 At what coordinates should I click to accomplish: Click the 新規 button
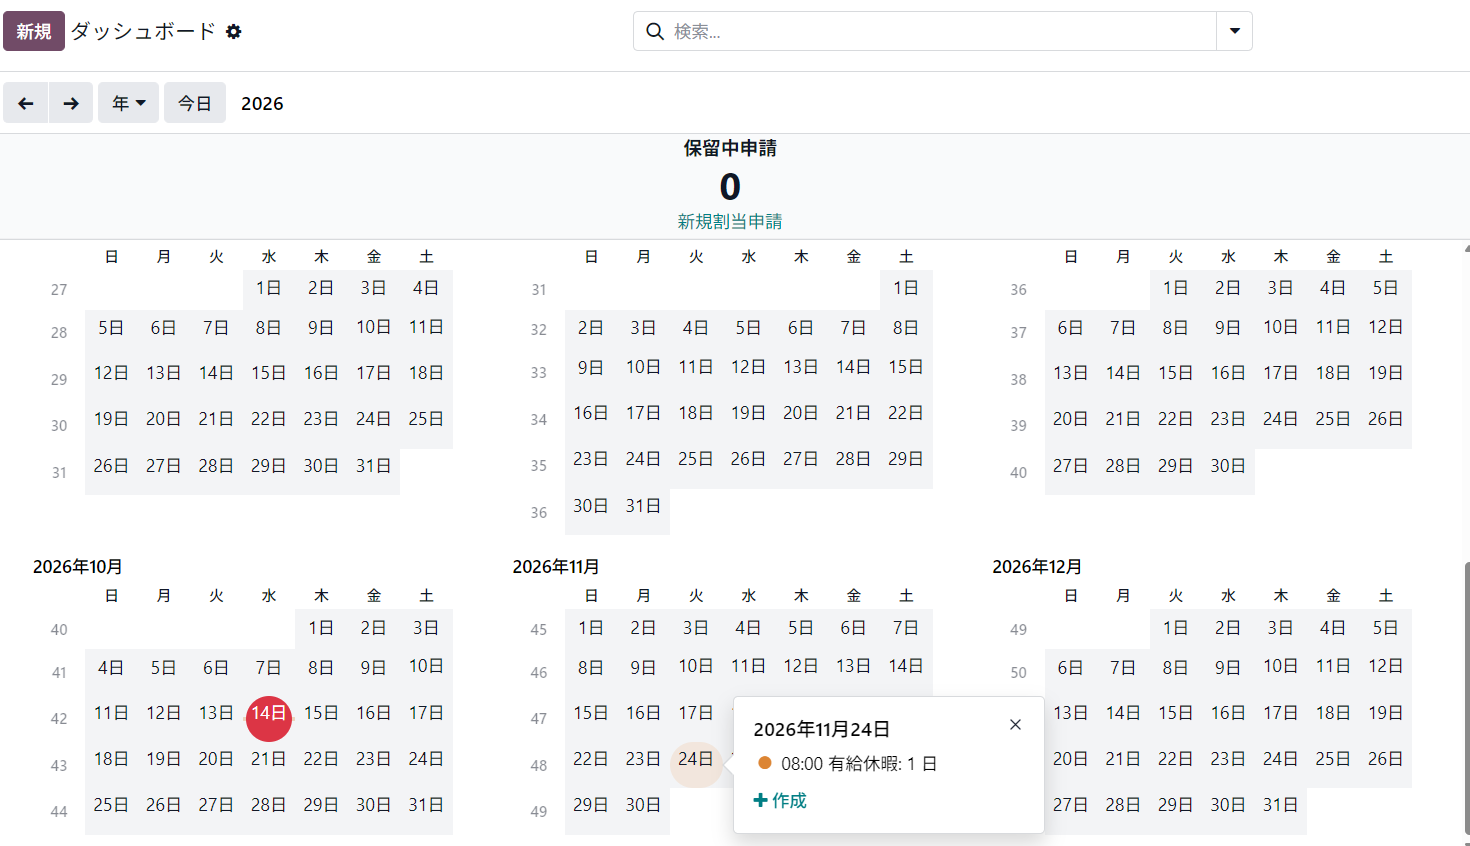[x=34, y=31]
